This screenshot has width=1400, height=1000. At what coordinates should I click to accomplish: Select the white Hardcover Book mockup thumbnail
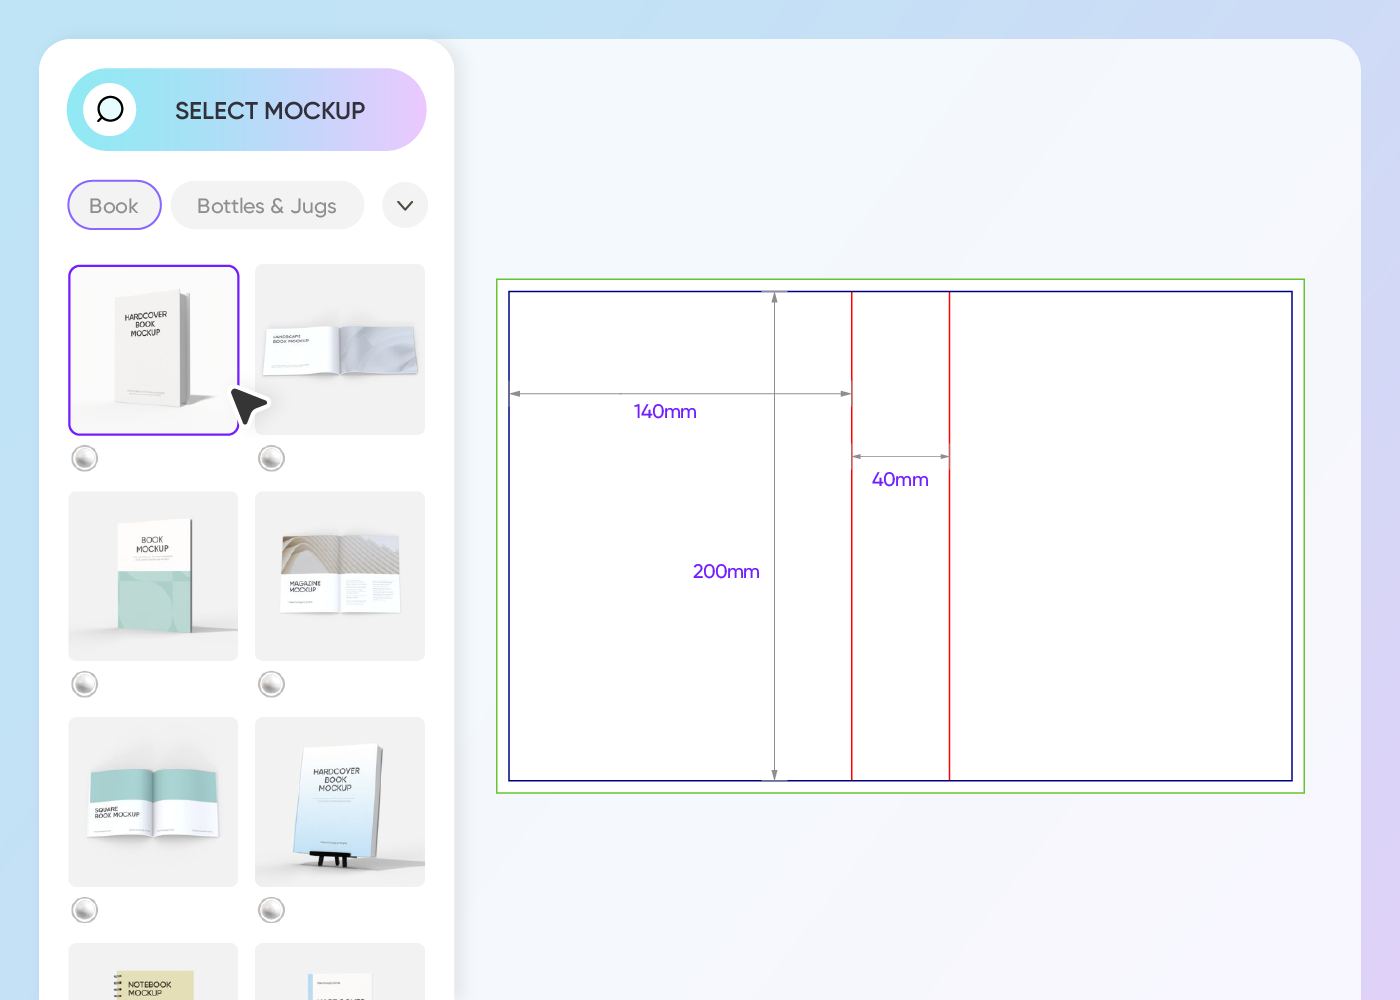(x=154, y=350)
